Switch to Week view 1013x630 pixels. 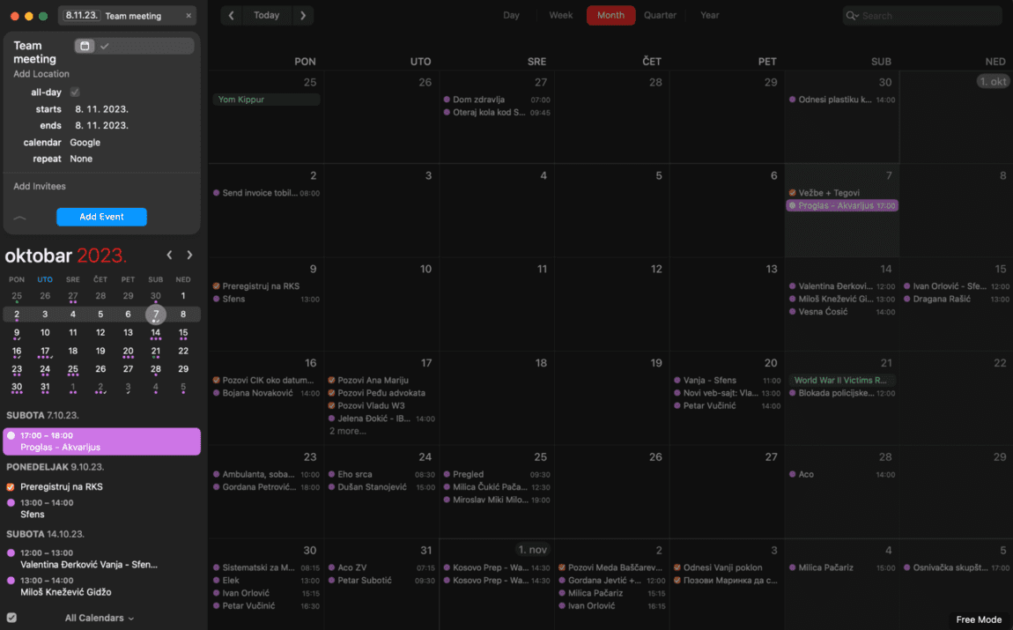point(561,15)
